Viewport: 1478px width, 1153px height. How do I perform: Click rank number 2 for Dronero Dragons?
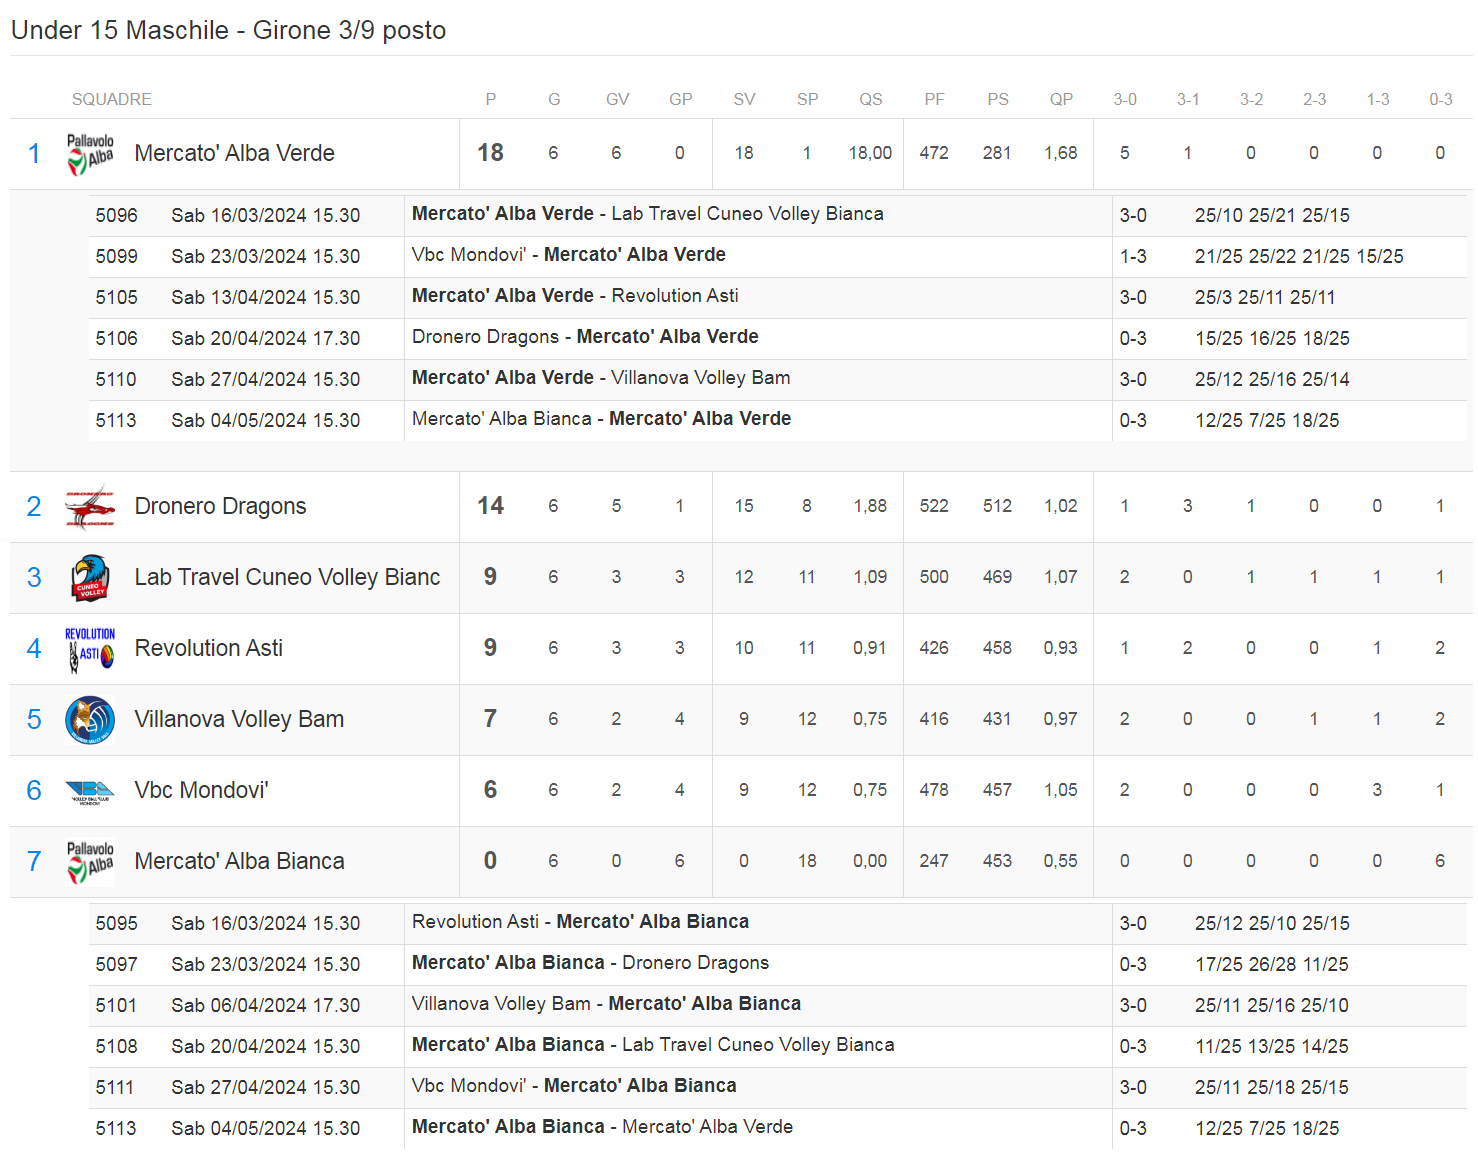click(x=34, y=507)
